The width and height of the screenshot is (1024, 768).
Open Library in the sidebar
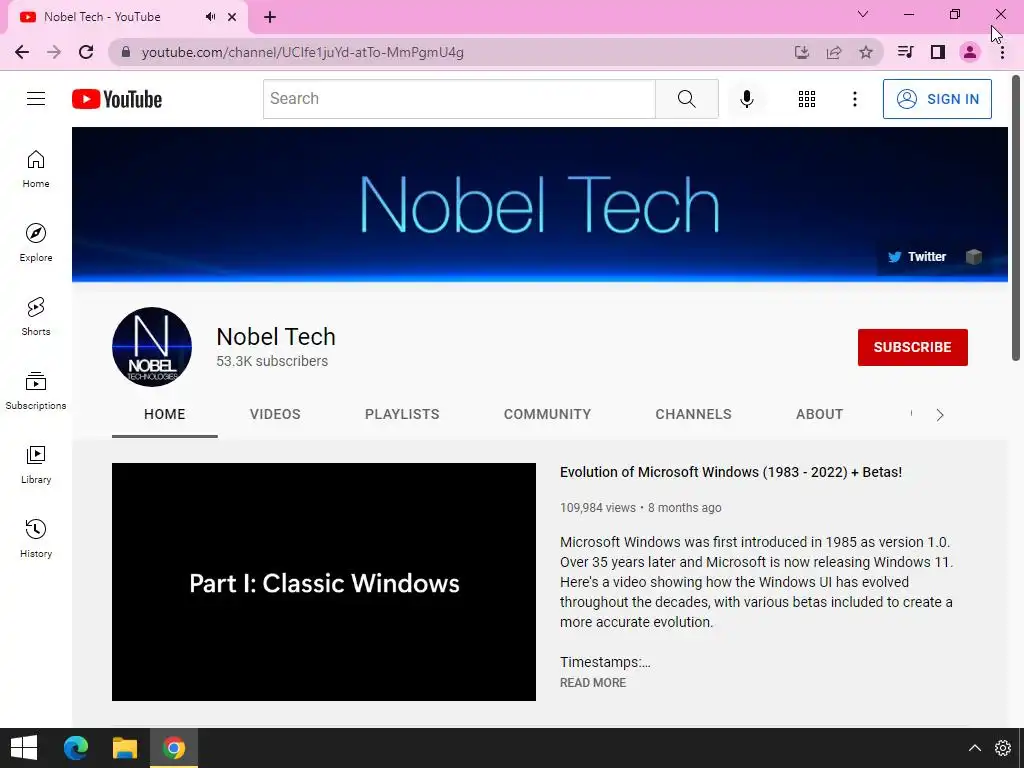click(36, 465)
